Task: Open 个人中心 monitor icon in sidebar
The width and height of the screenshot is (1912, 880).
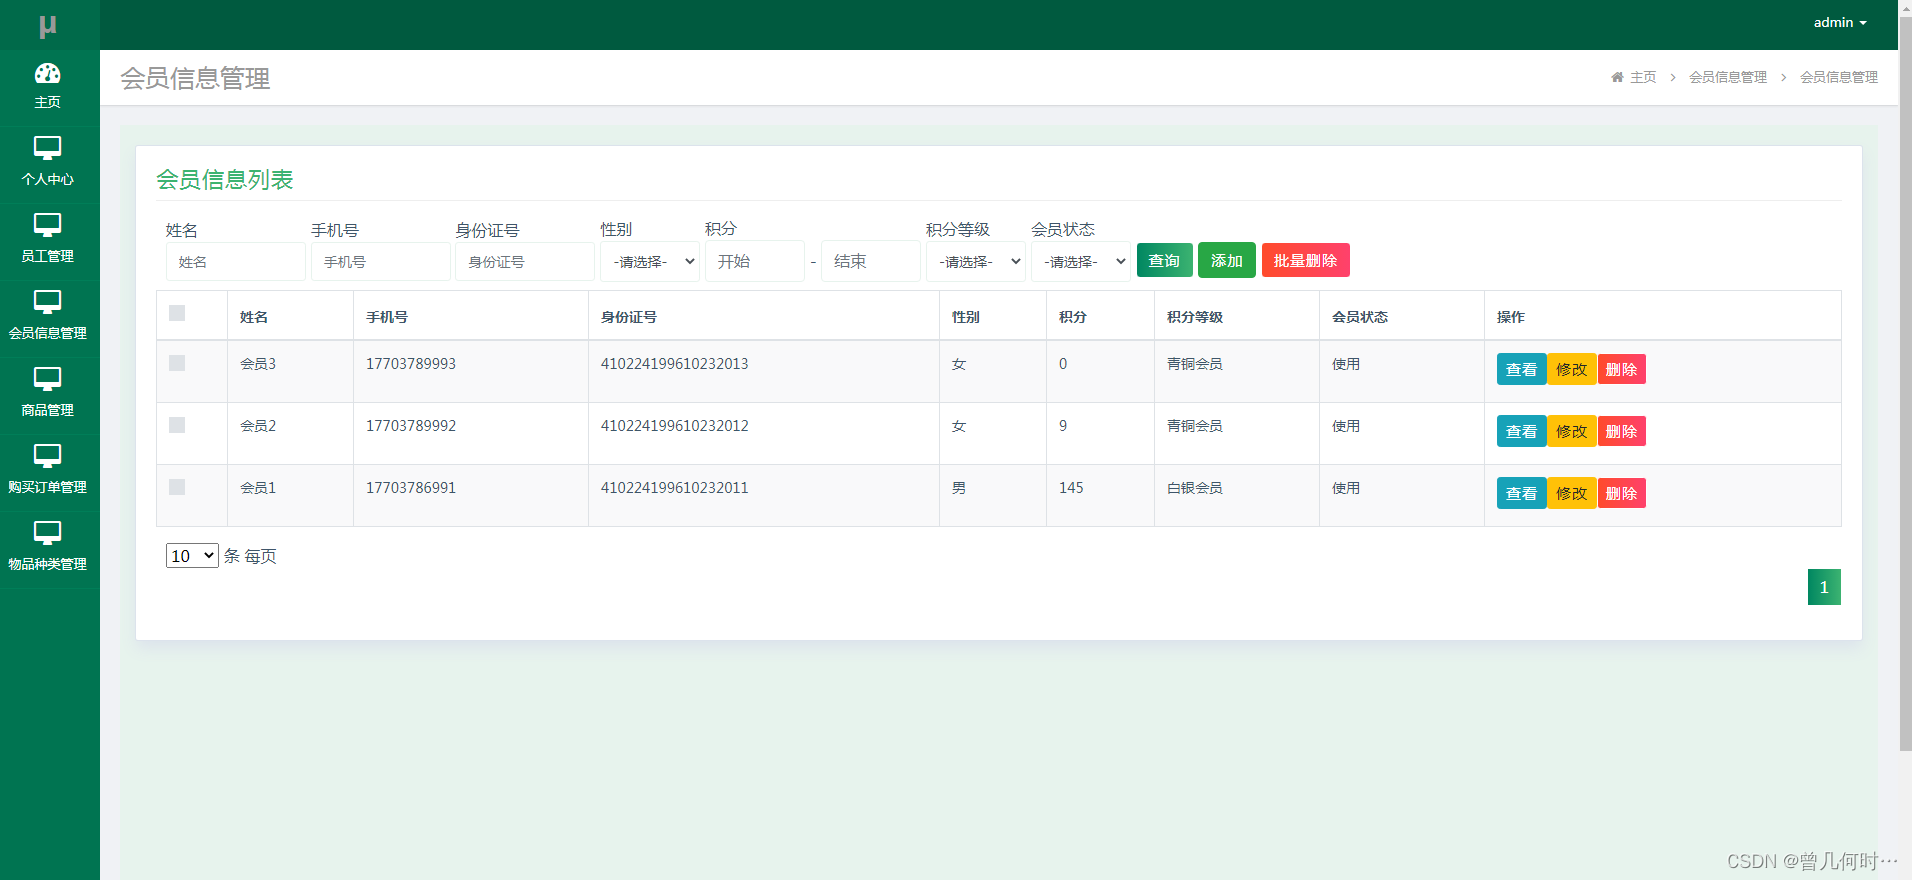Action: click(47, 148)
